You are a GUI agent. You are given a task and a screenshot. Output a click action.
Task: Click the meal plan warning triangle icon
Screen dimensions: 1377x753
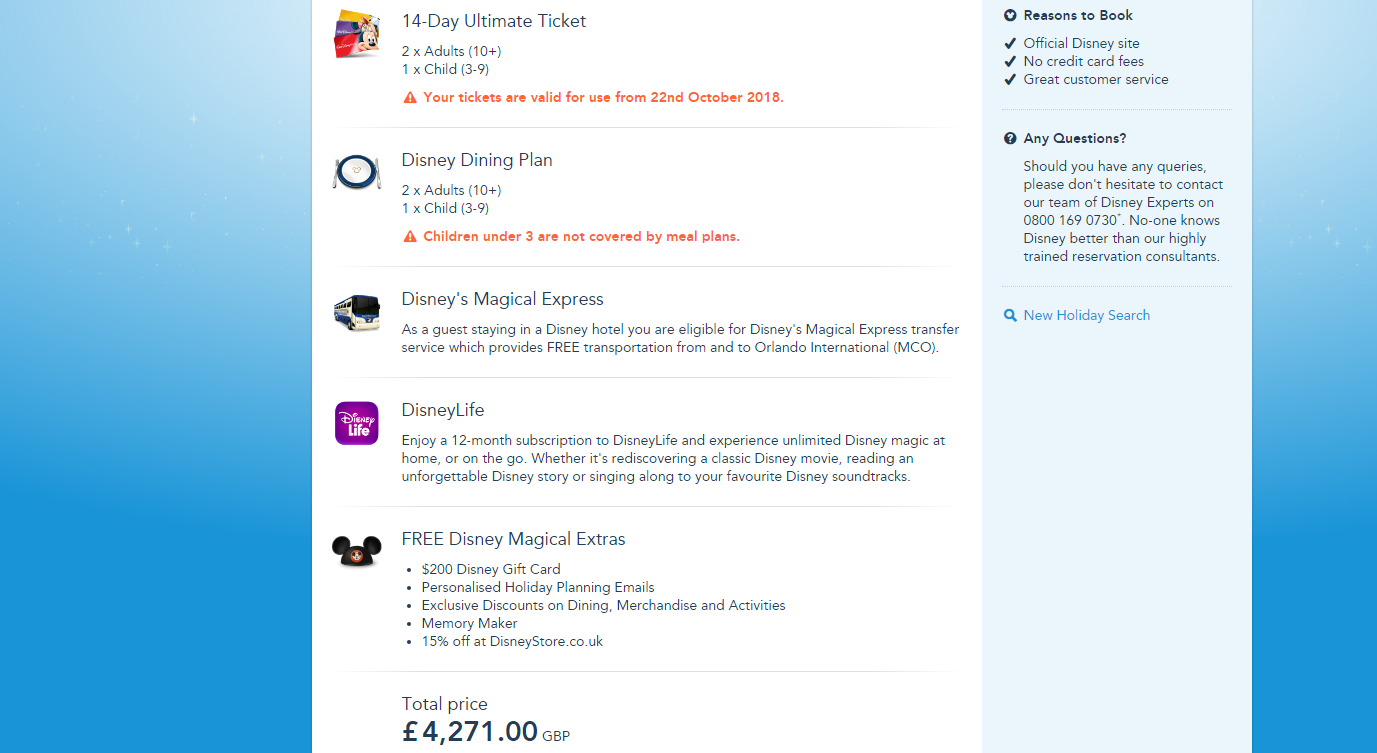pyautogui.click(x=410, y=237)
